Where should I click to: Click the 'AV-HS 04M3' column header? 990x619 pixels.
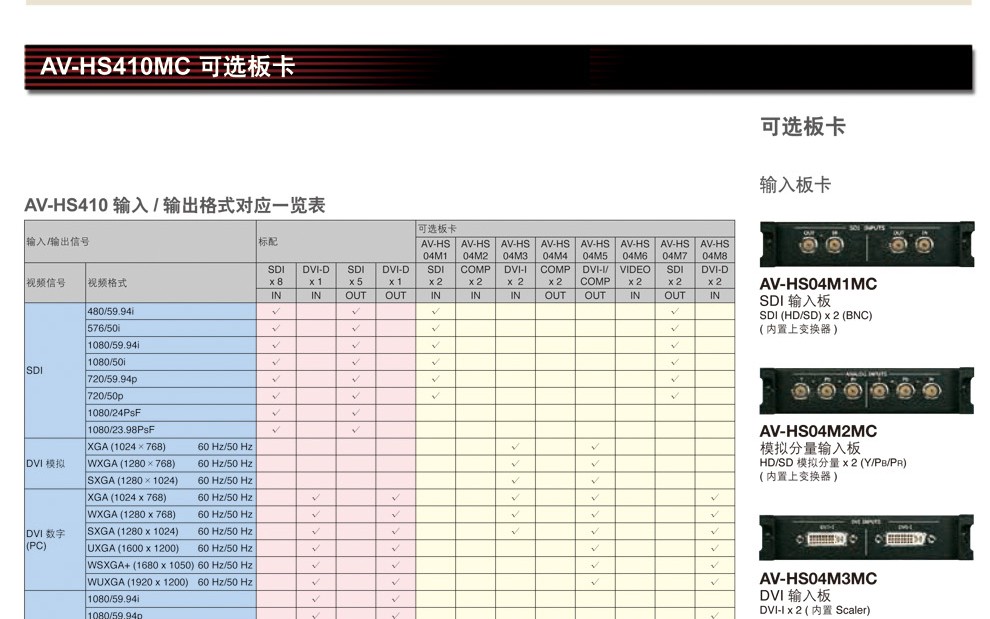tap(515, 249)
